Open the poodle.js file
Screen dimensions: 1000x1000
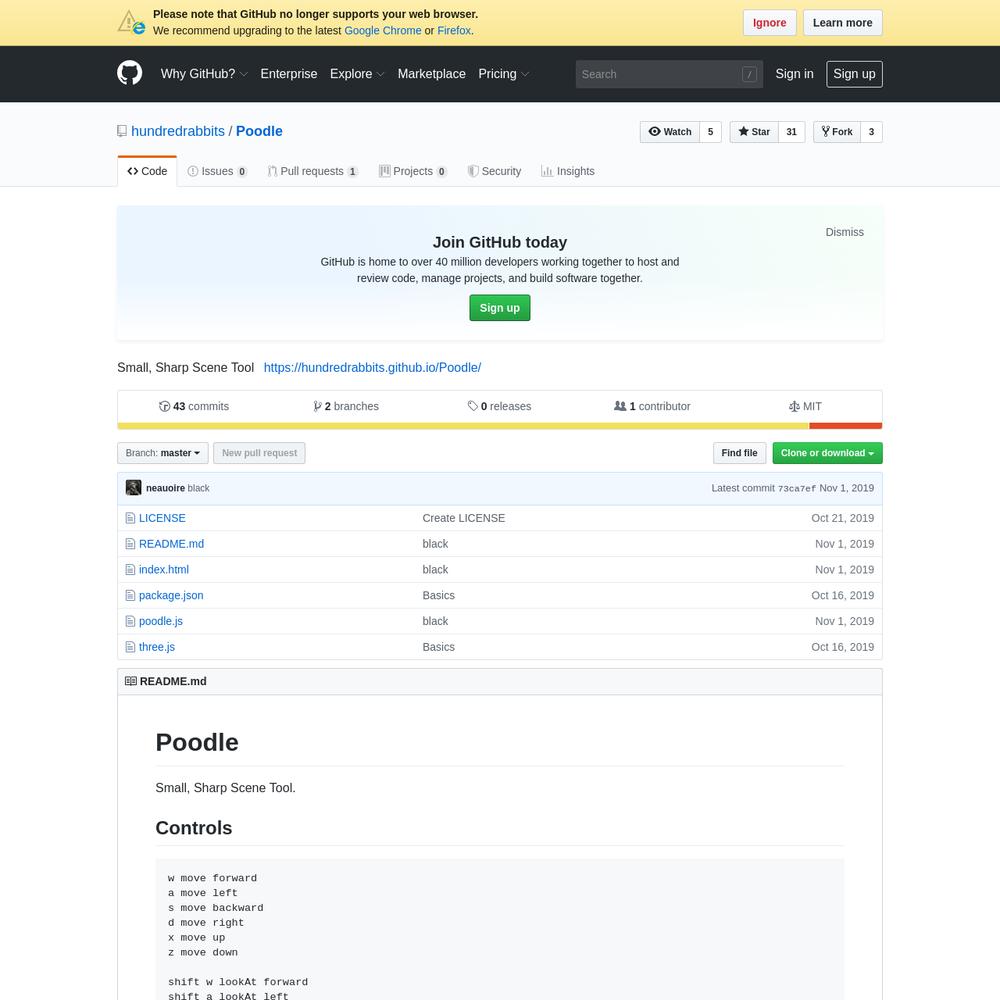point(161,621)
